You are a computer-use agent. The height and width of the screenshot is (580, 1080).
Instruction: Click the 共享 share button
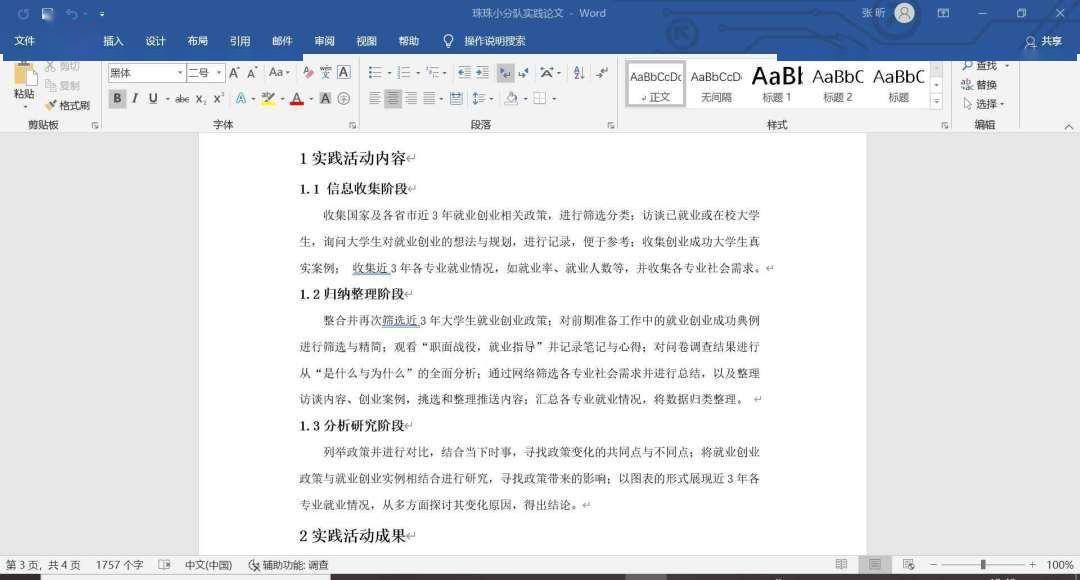(1043, 41)
